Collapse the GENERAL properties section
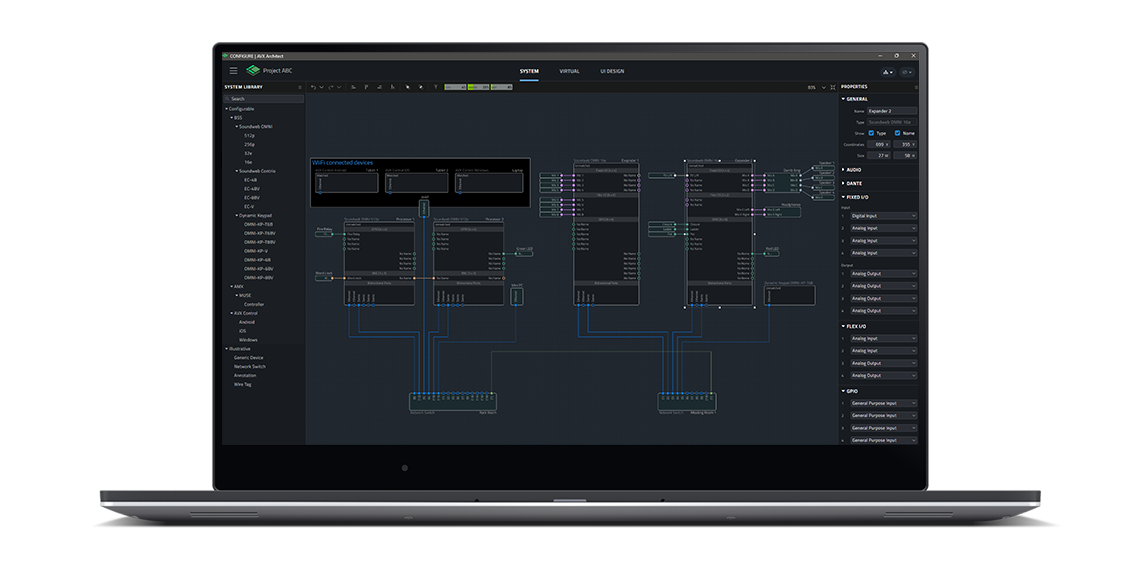Viewport: 1140px width, 572px height. pos(843,99)
